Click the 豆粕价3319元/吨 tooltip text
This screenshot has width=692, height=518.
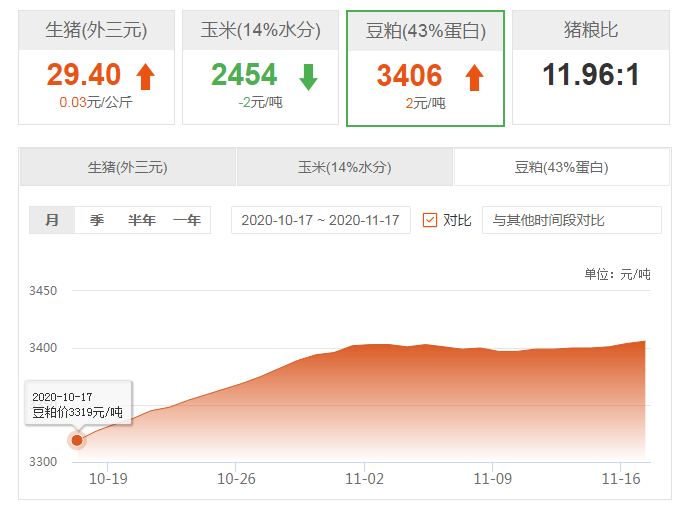click(x=77, y=412)
